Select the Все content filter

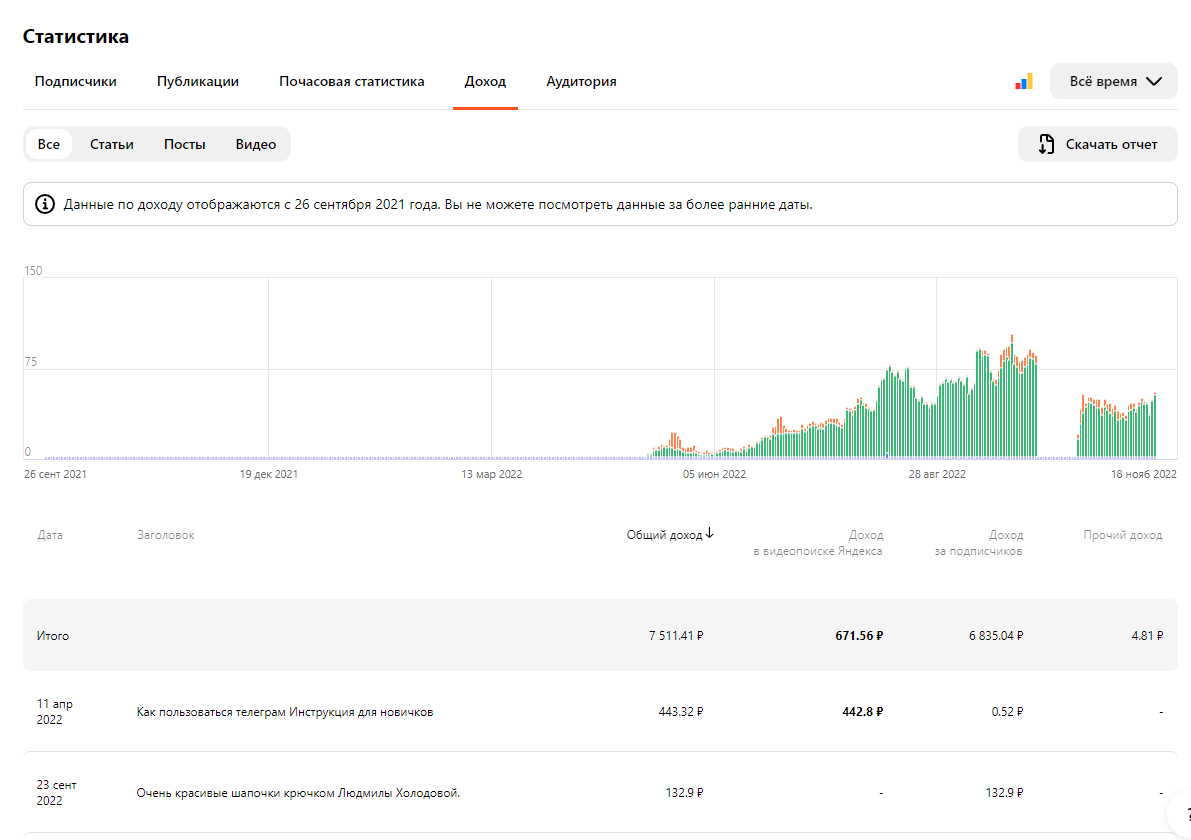pyautogui.click(x=49, y=144)
